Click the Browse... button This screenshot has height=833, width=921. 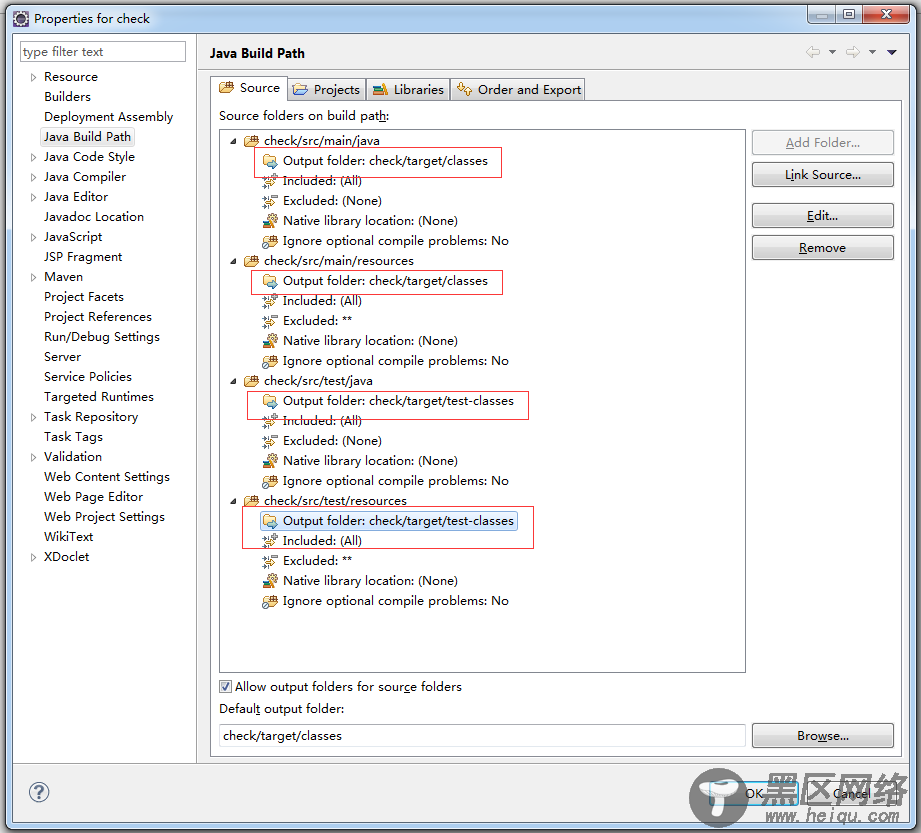pos(822,735)
